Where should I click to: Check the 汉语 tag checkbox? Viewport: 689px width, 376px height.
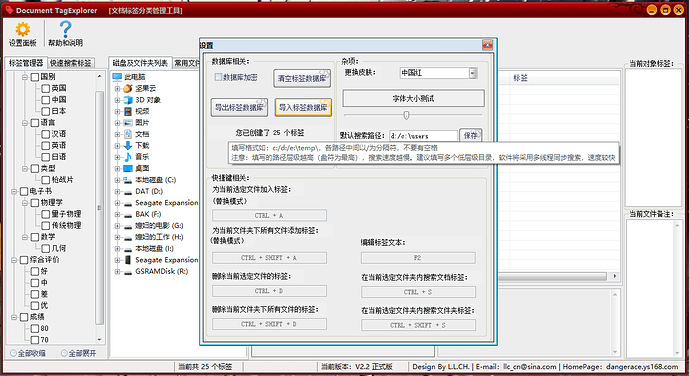pyautogui.click(x=46, y=134)
